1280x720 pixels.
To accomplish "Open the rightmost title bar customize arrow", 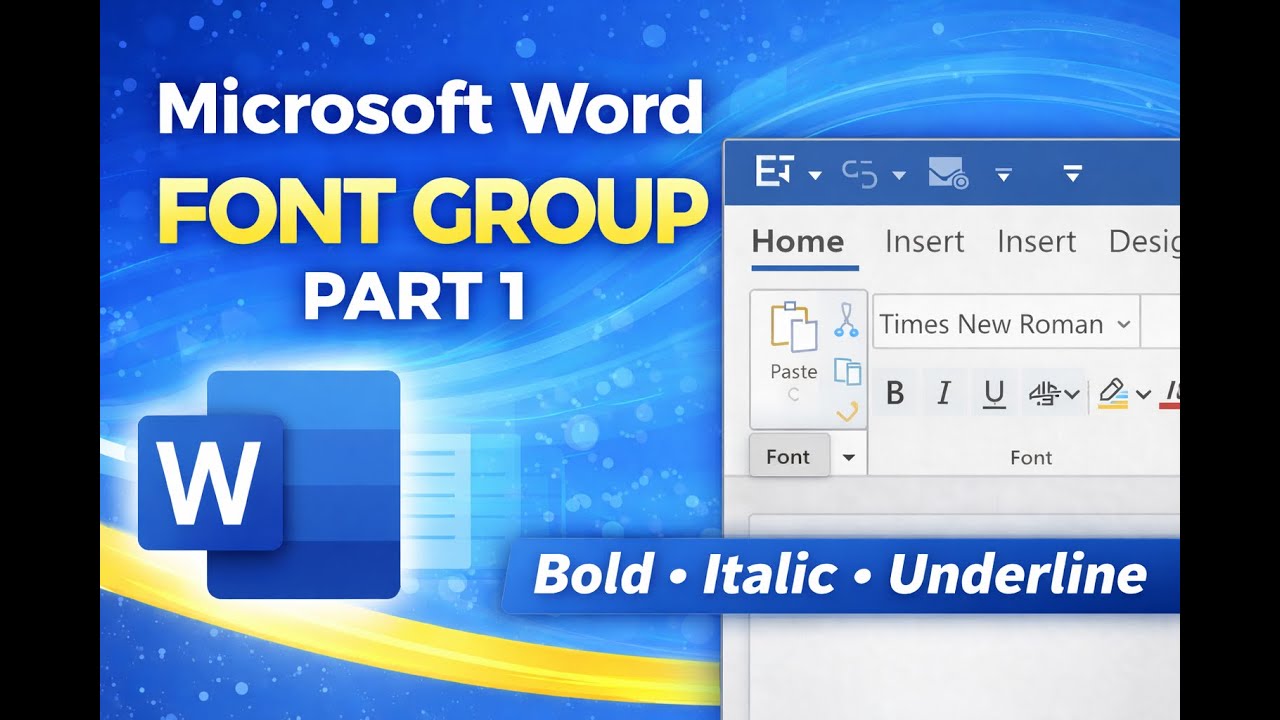I will [1072, 174].
